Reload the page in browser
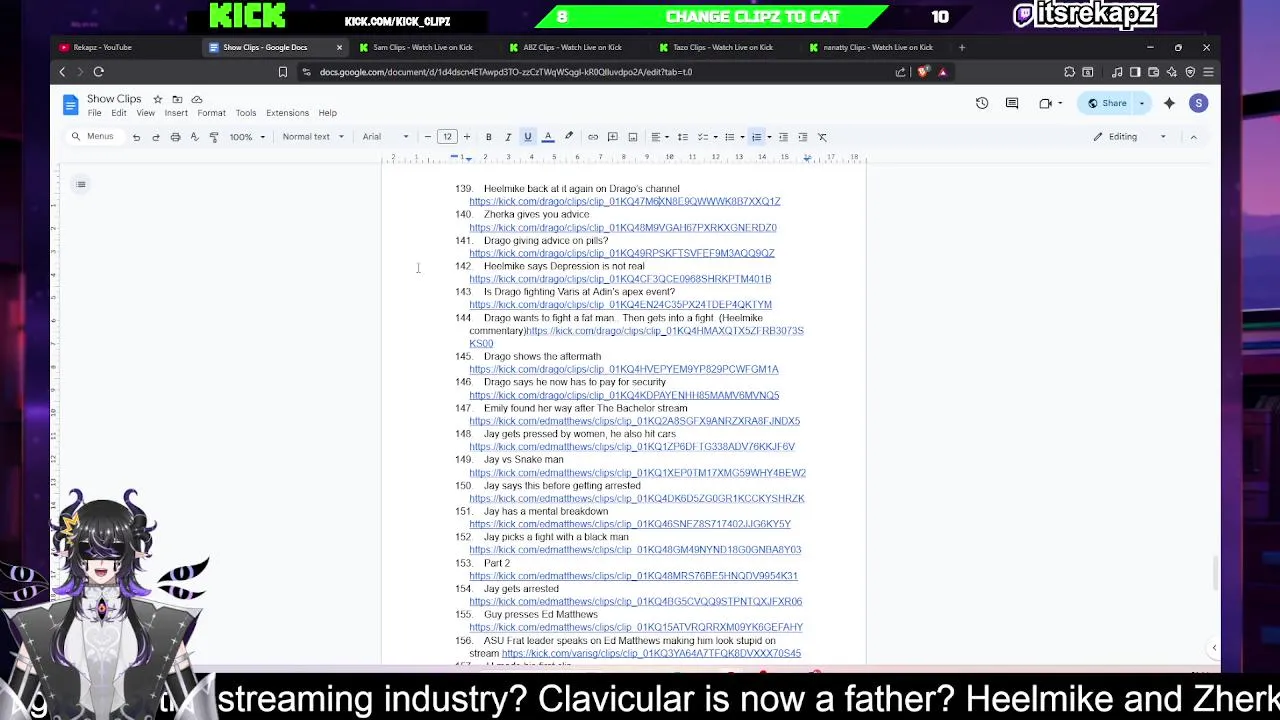 tap(99, 72)
